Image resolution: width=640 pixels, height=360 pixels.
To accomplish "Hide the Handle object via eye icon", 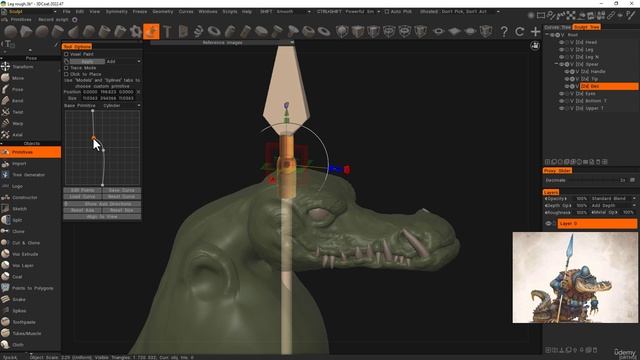I will 567,71.
